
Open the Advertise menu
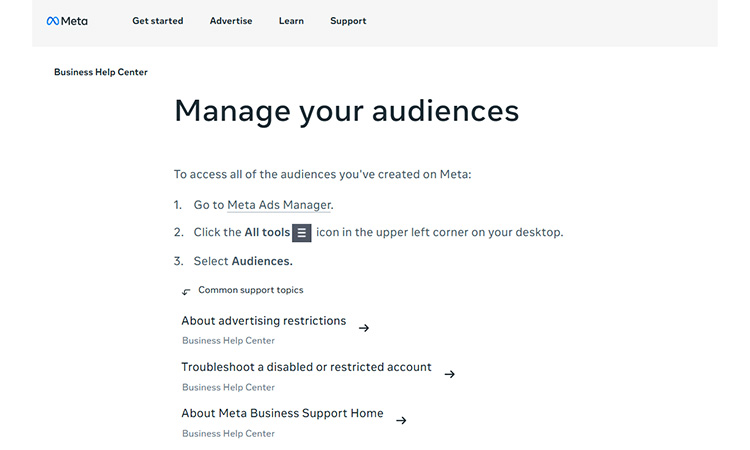231,21
